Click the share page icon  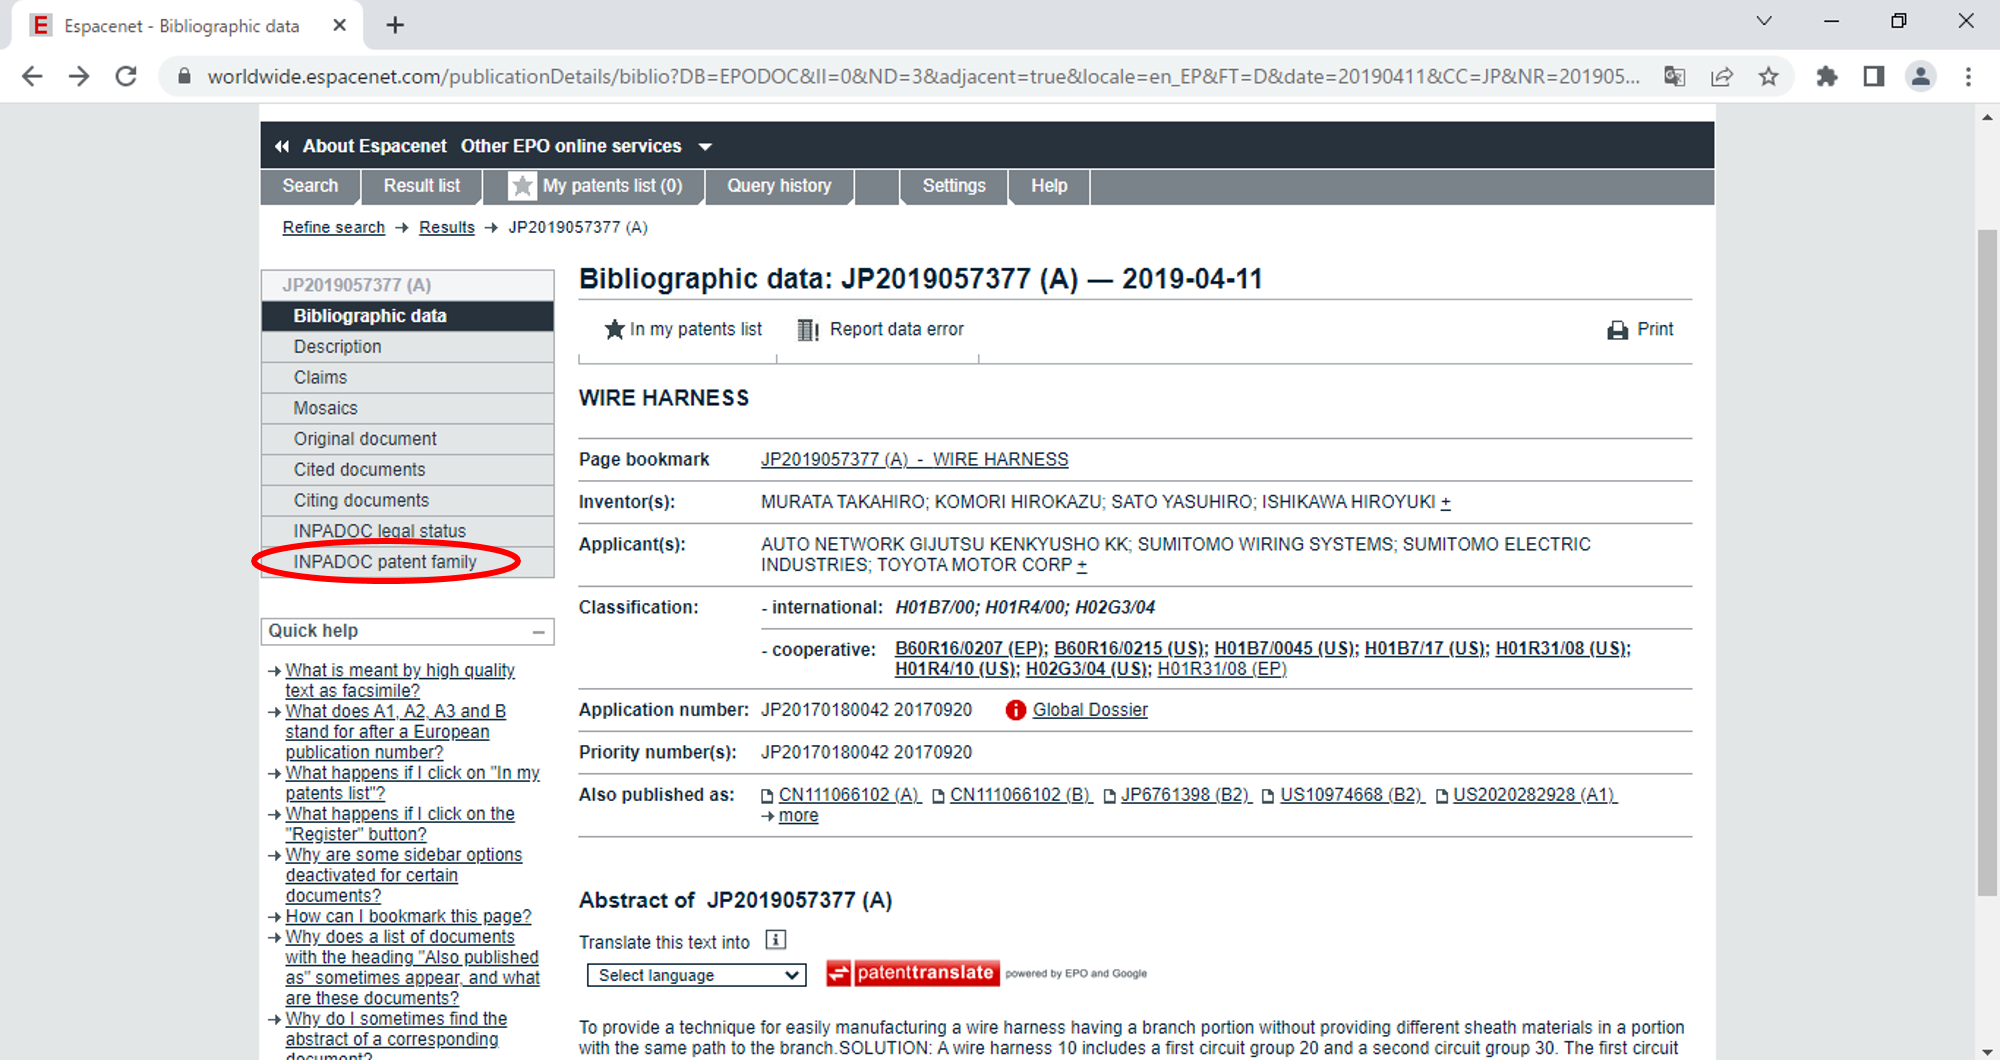[x=1722, y=76]
